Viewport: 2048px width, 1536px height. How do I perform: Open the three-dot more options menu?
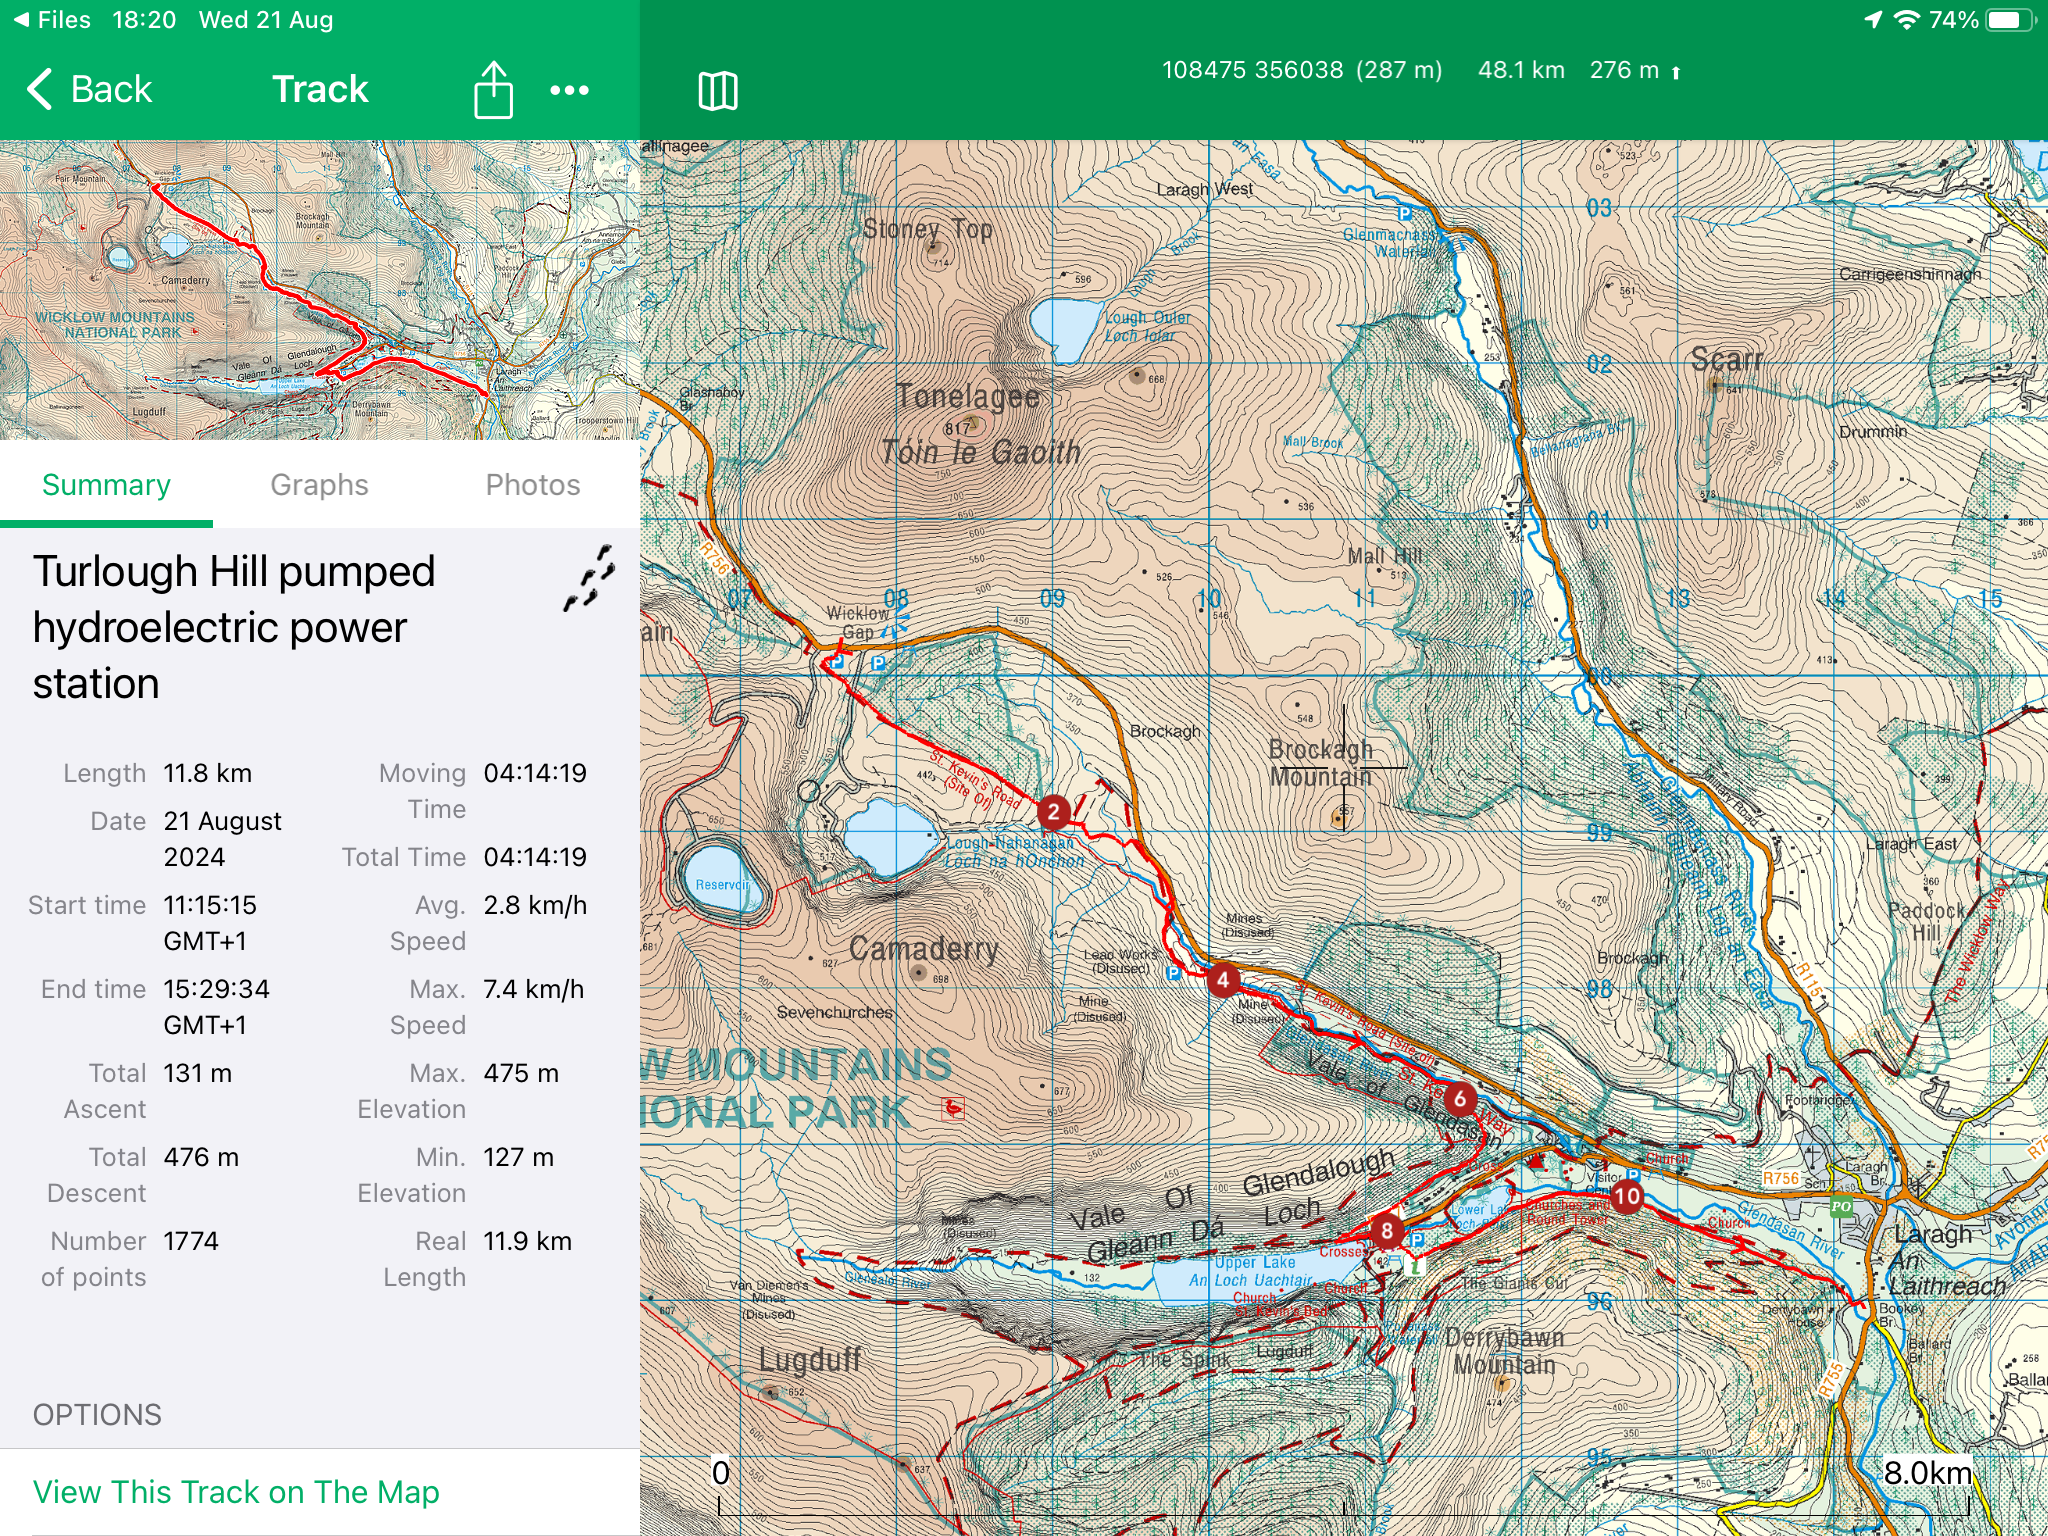coord(569,90)
